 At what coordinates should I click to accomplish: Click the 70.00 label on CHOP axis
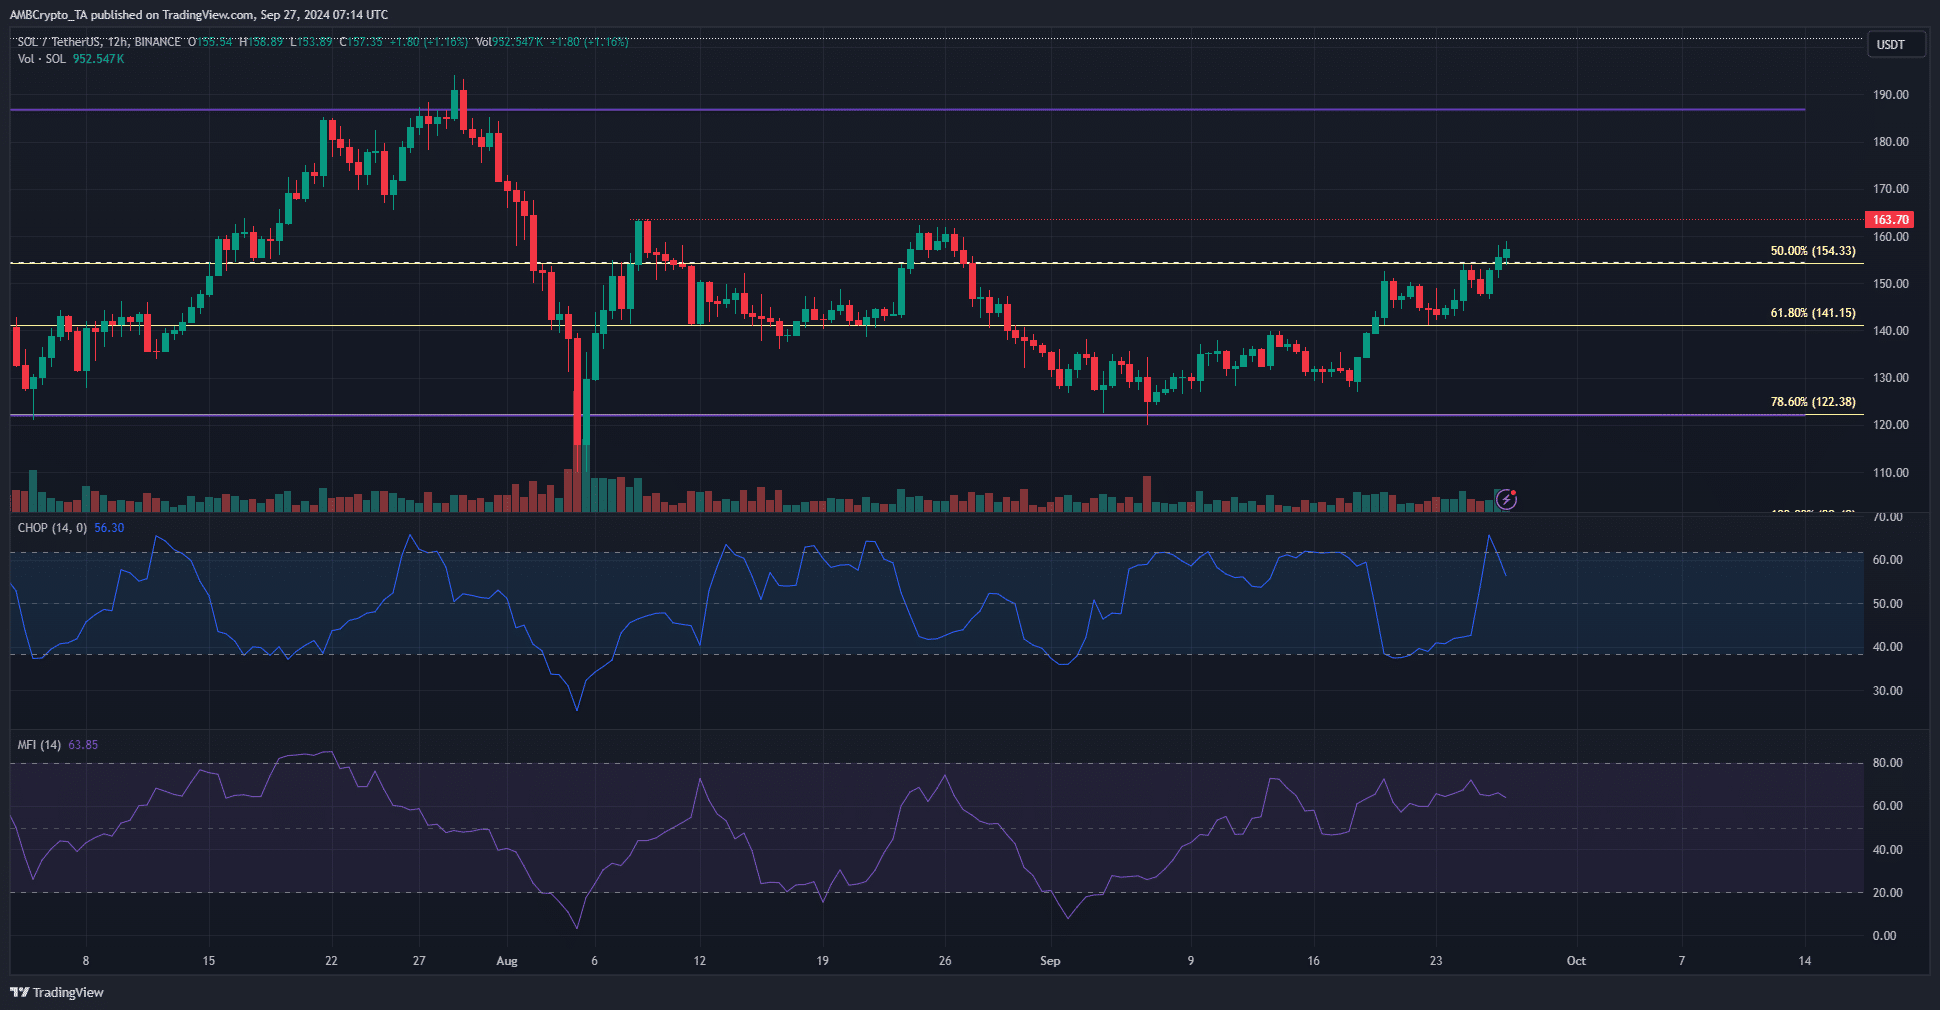point(1887,517)
